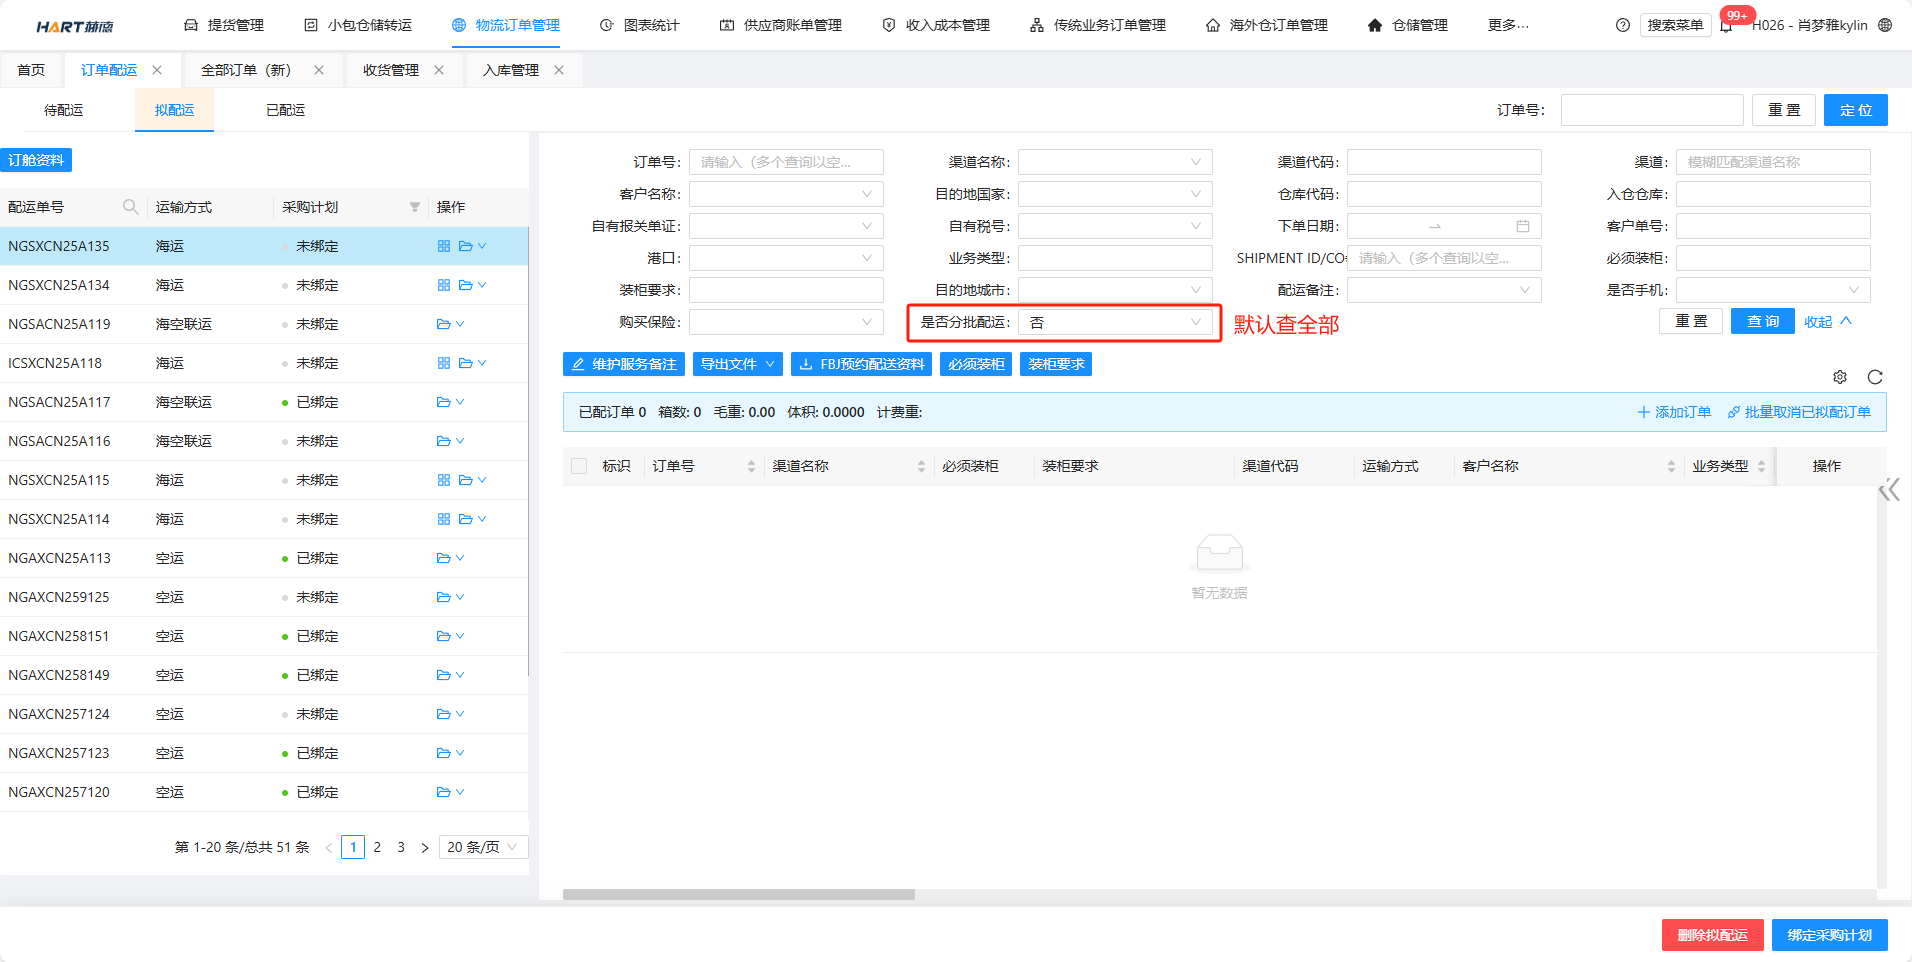Click the 订单号 input field at top right
Image resolution: width=1912 pixels, height=962 pixels.
(1651, 110)
